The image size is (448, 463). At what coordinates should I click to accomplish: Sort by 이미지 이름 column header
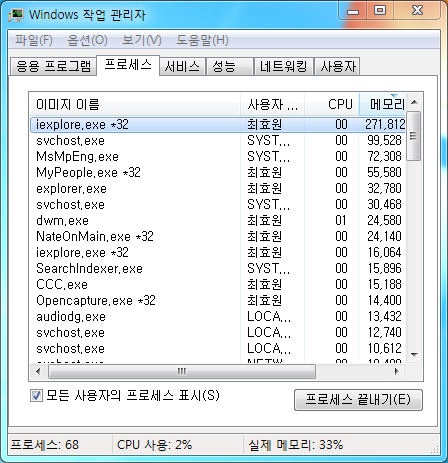click(x=135, y=104)
